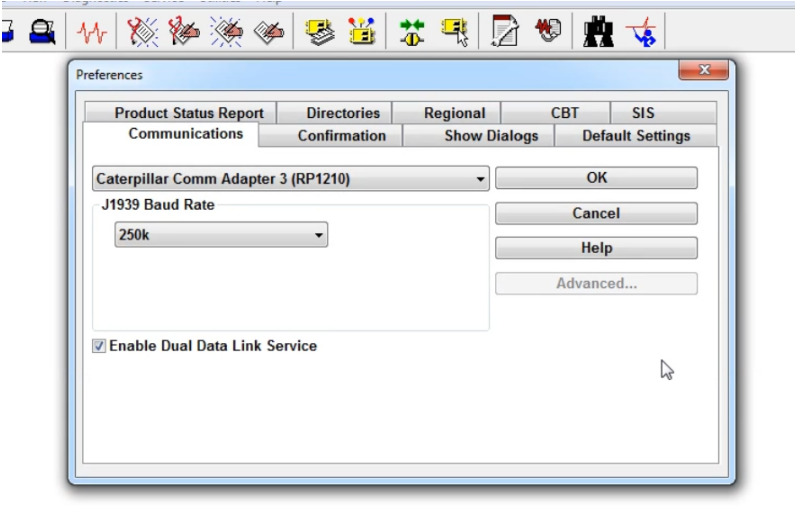Click the red and blue graph icon
Viewport: 795px width, 508px height.
(x=641, y=33)
